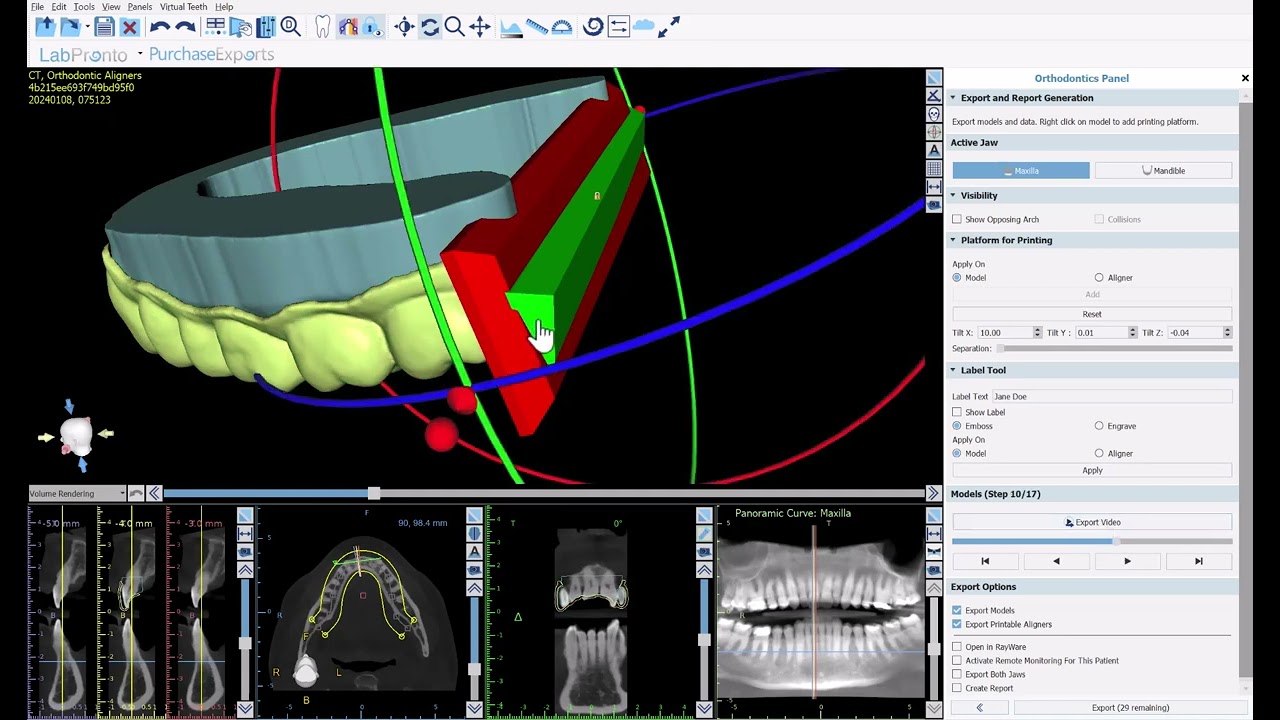This screenshot has height=720, width=1280.
Task: Click the Cloud icon in toolbar
Action: tap(644, 27)
